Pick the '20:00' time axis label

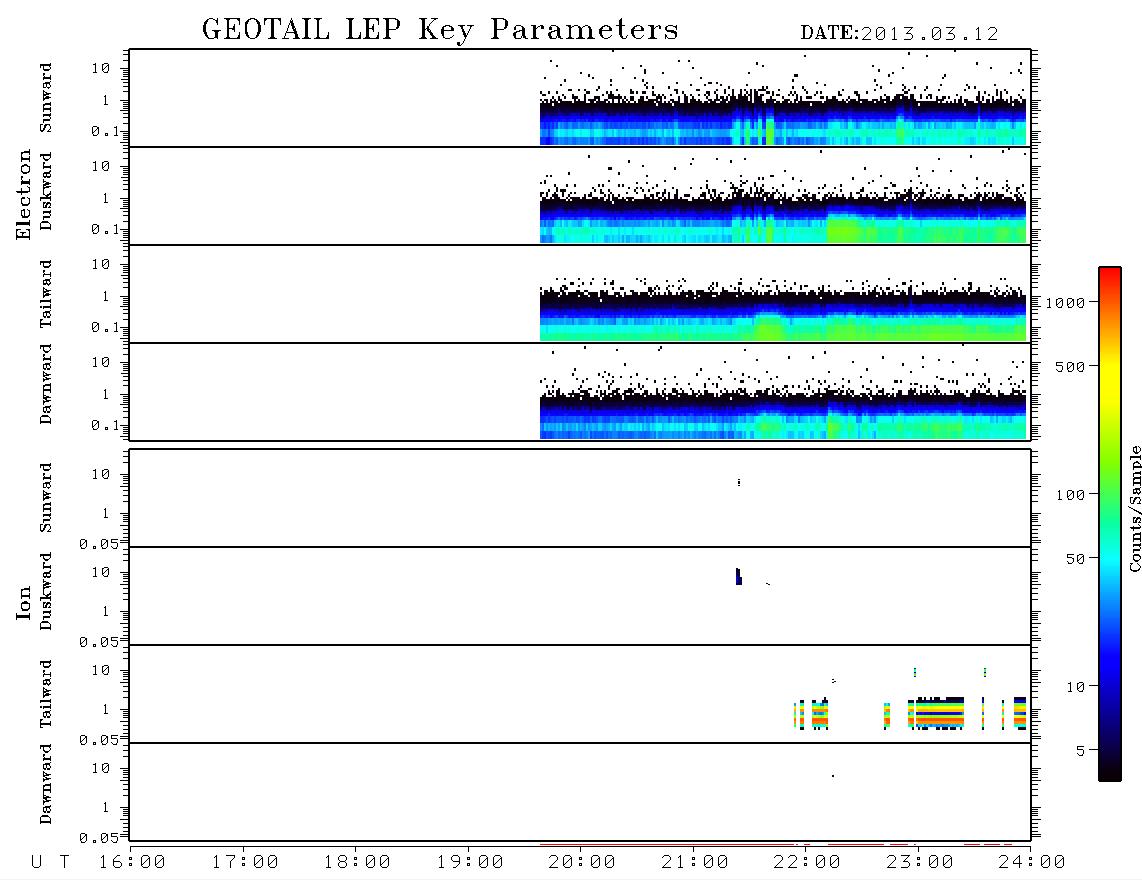pos(583,862)
